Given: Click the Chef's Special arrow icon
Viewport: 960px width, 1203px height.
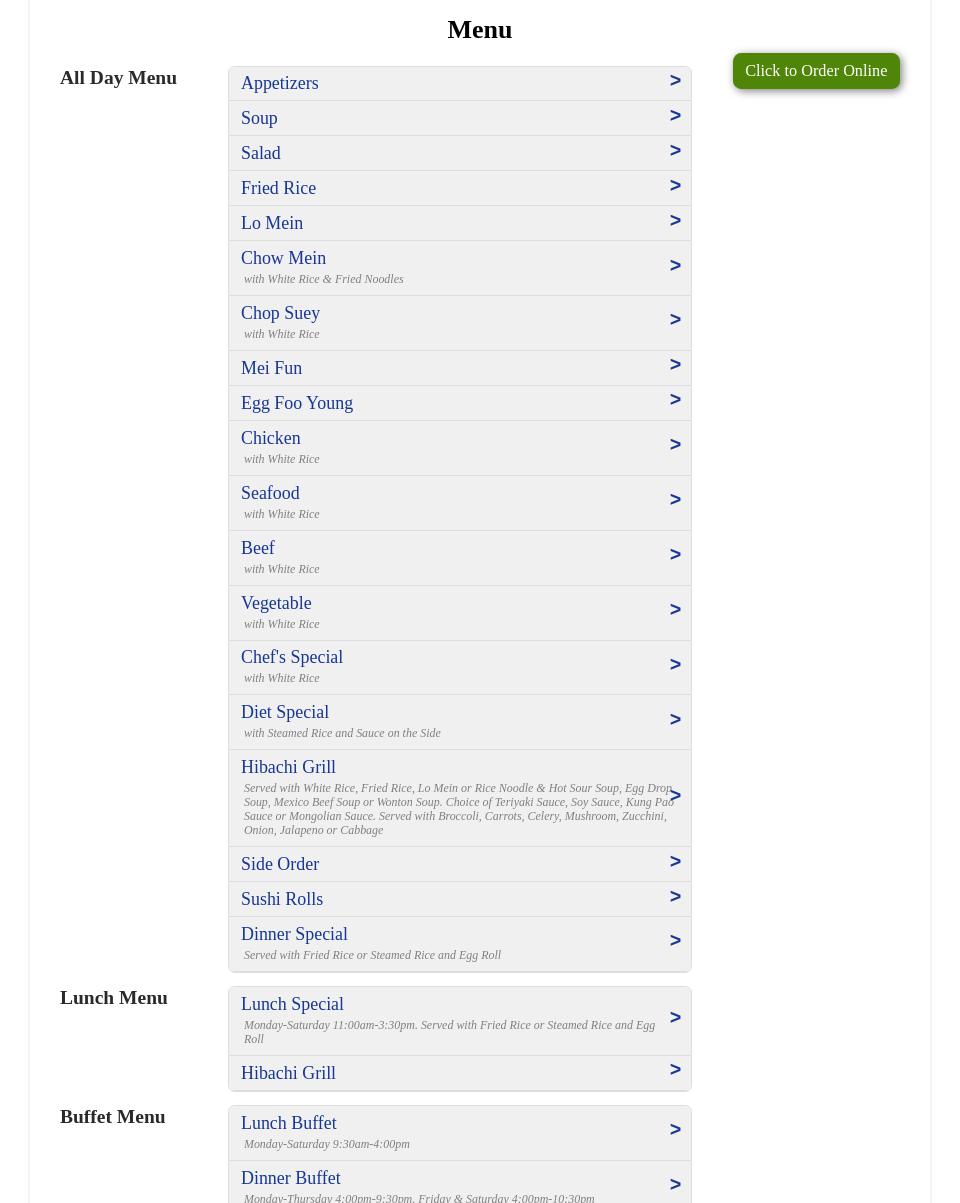Looking at the screenshot, I should coord(675,665).
